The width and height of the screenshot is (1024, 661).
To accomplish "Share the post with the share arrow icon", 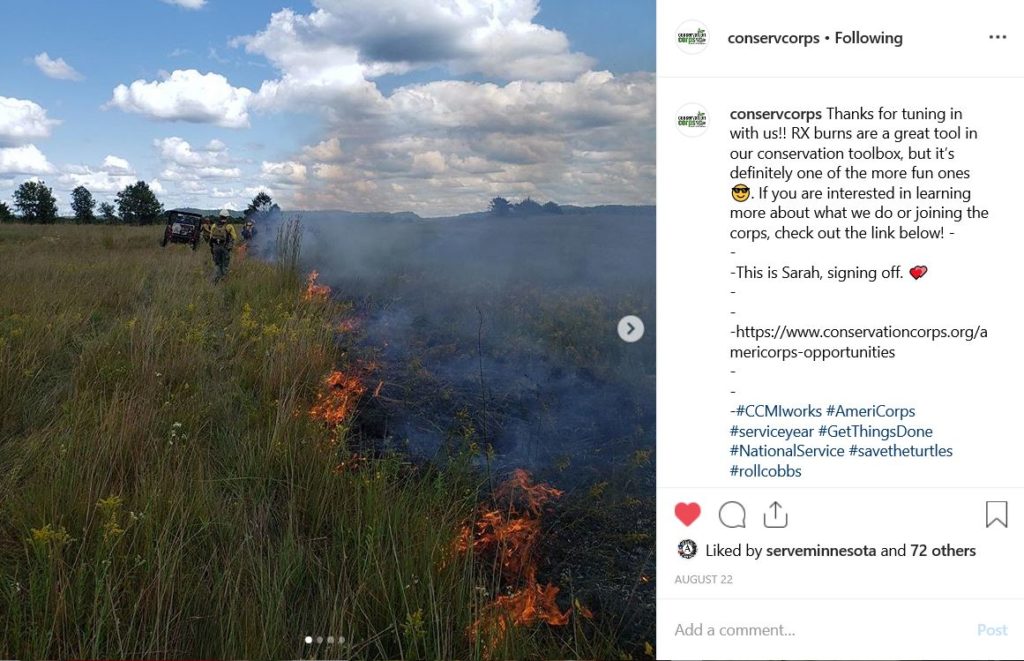I will click(775, 515).
